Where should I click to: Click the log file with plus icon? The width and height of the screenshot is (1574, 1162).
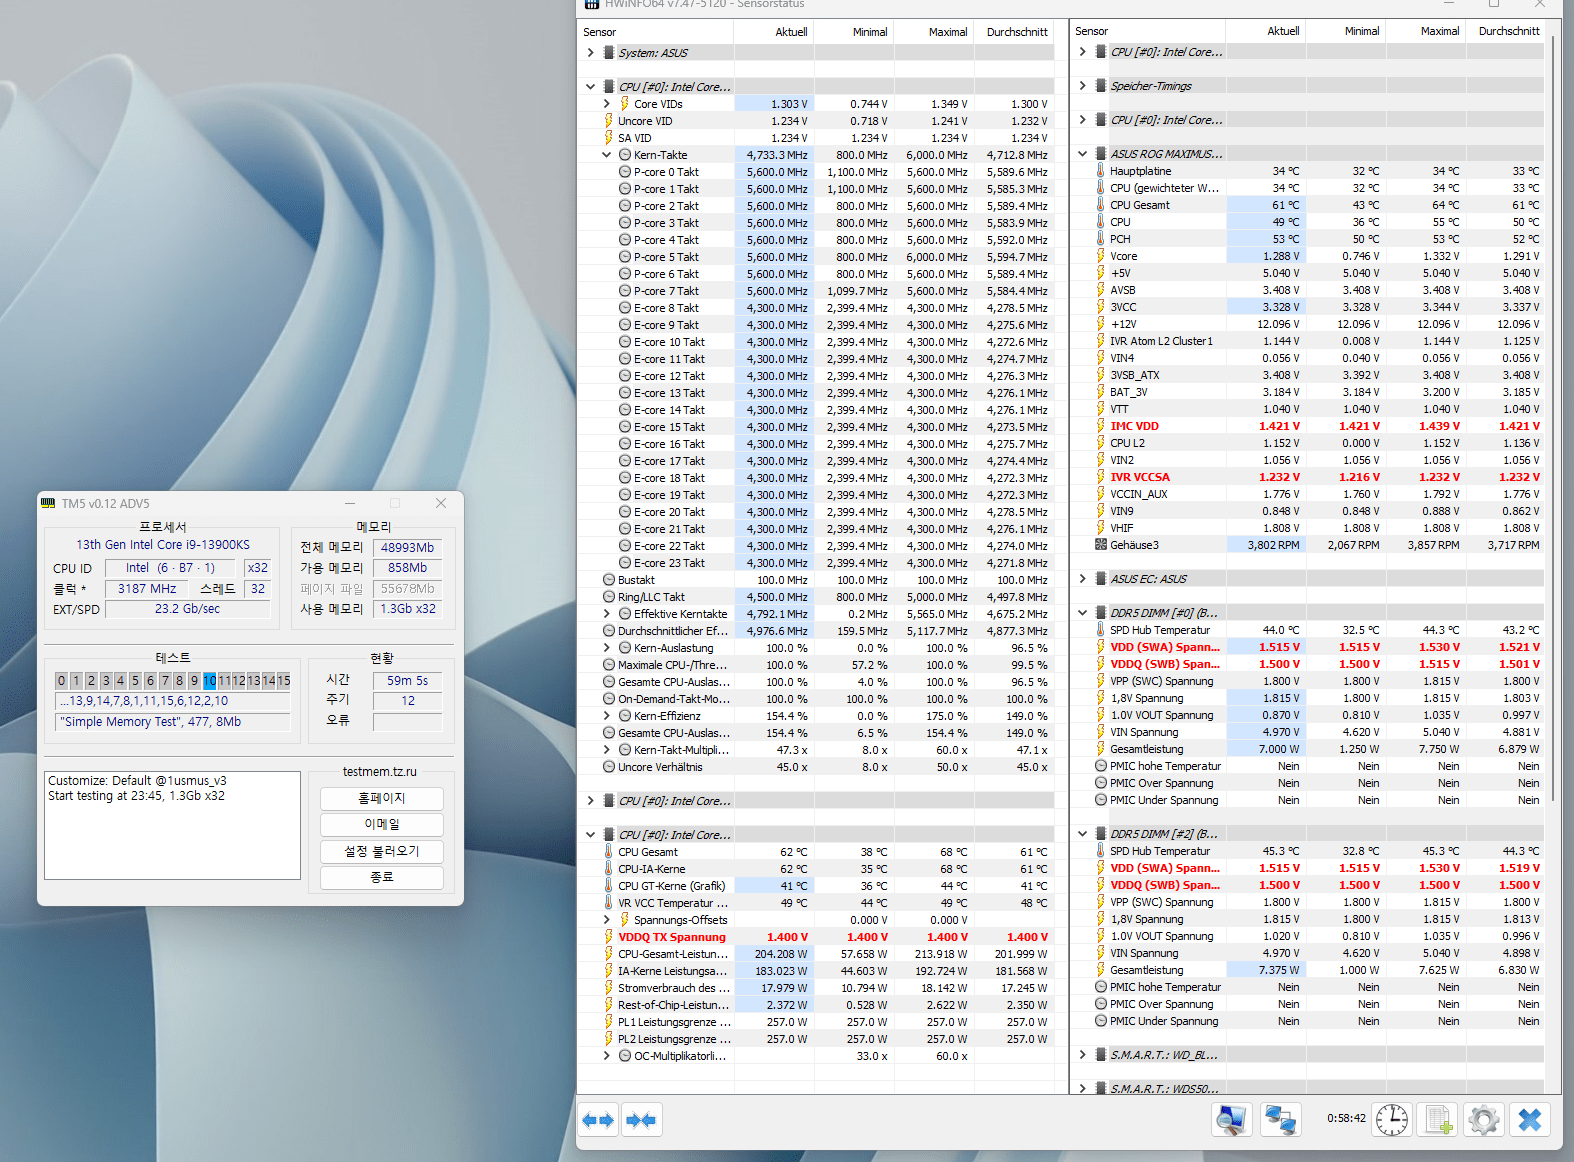(1438, 1120)
